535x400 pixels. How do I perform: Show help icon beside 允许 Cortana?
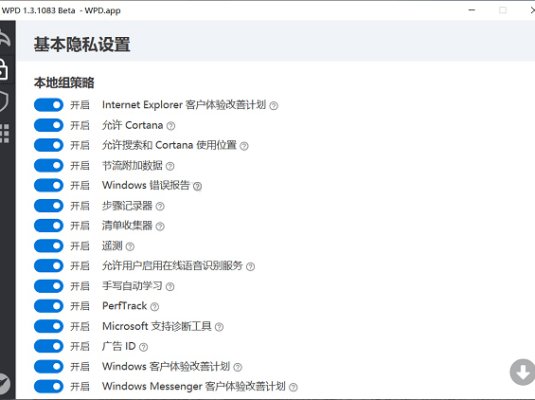[171, 126]
